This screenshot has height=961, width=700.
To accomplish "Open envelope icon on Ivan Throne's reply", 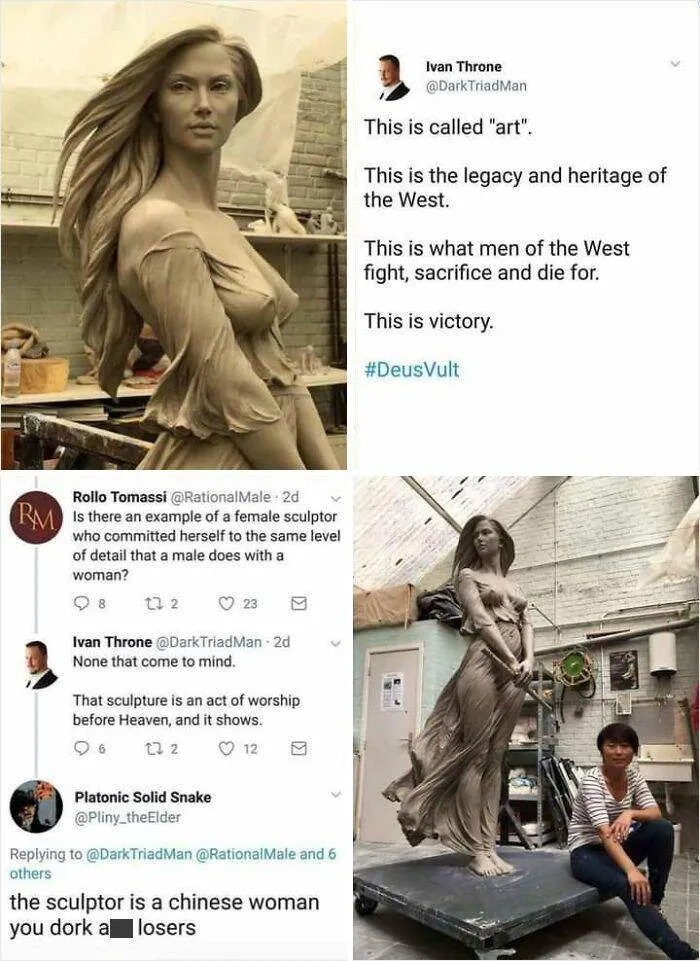I will tap(299, 748).
